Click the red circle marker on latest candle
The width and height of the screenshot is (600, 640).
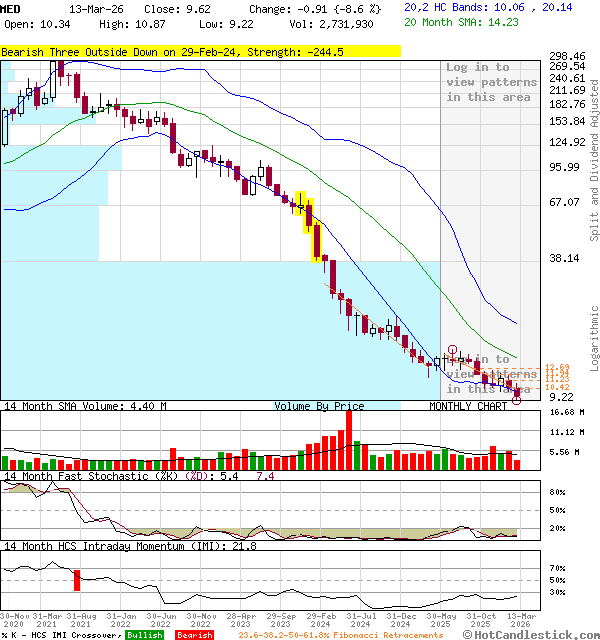[516, 399]
